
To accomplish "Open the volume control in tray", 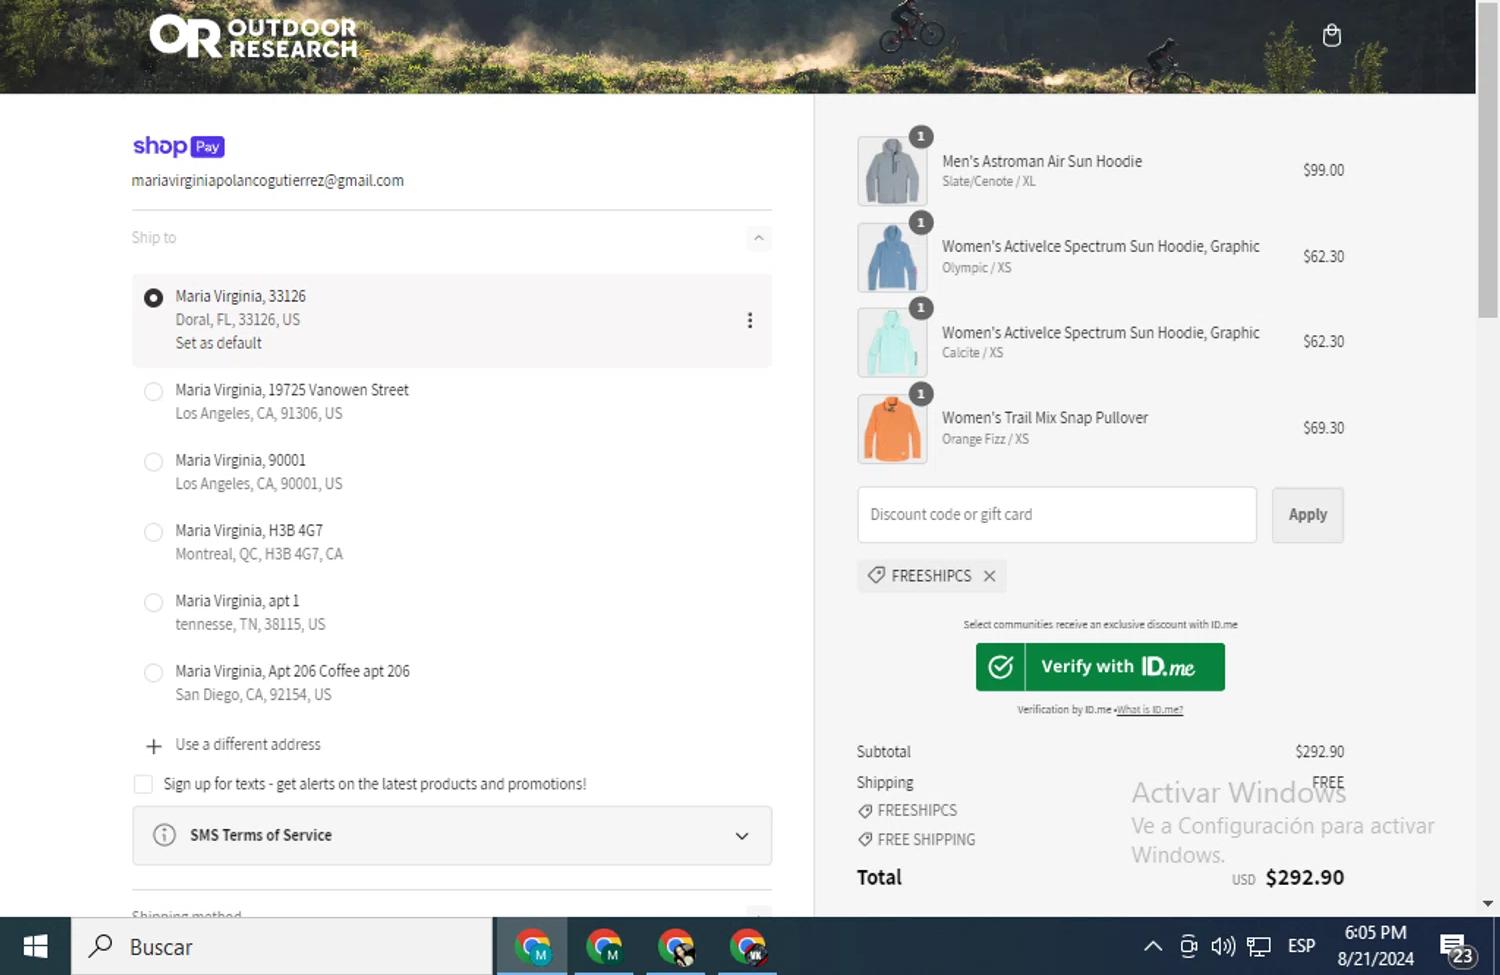I will click(x=1222, y=946).
